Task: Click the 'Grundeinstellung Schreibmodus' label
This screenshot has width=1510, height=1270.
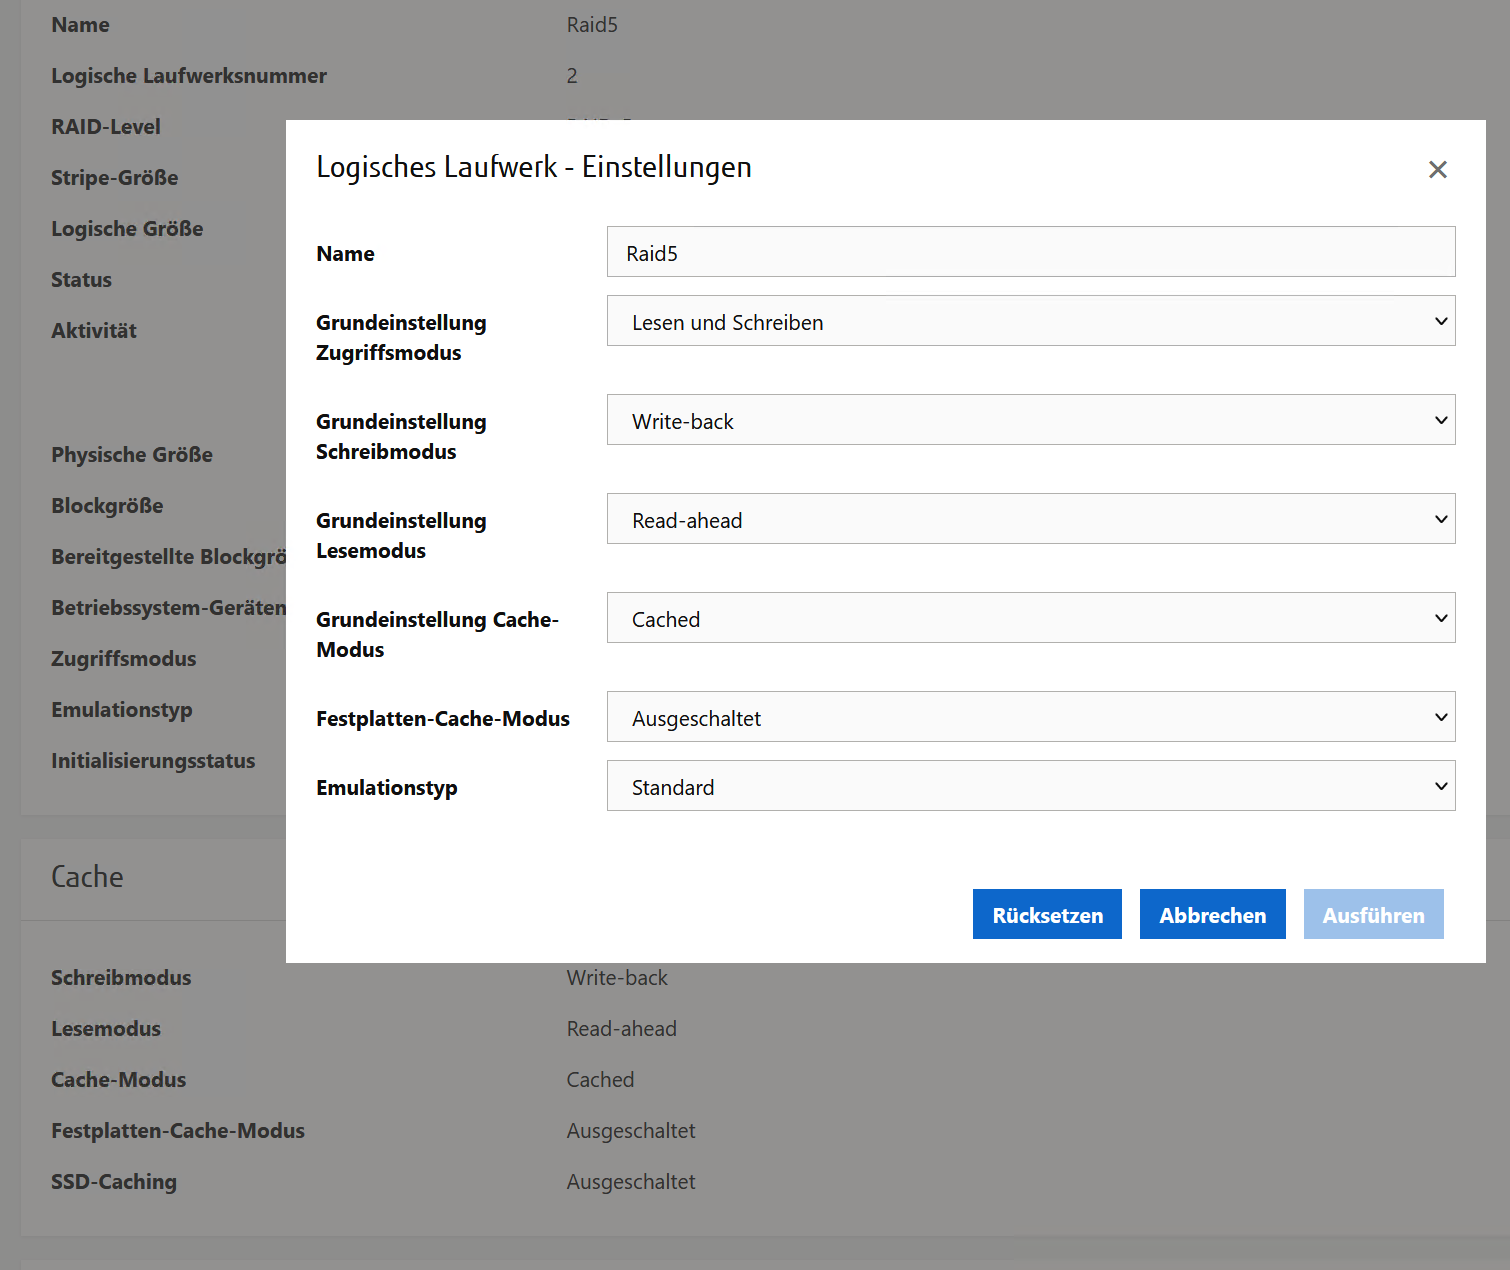Action: [401, 437]
